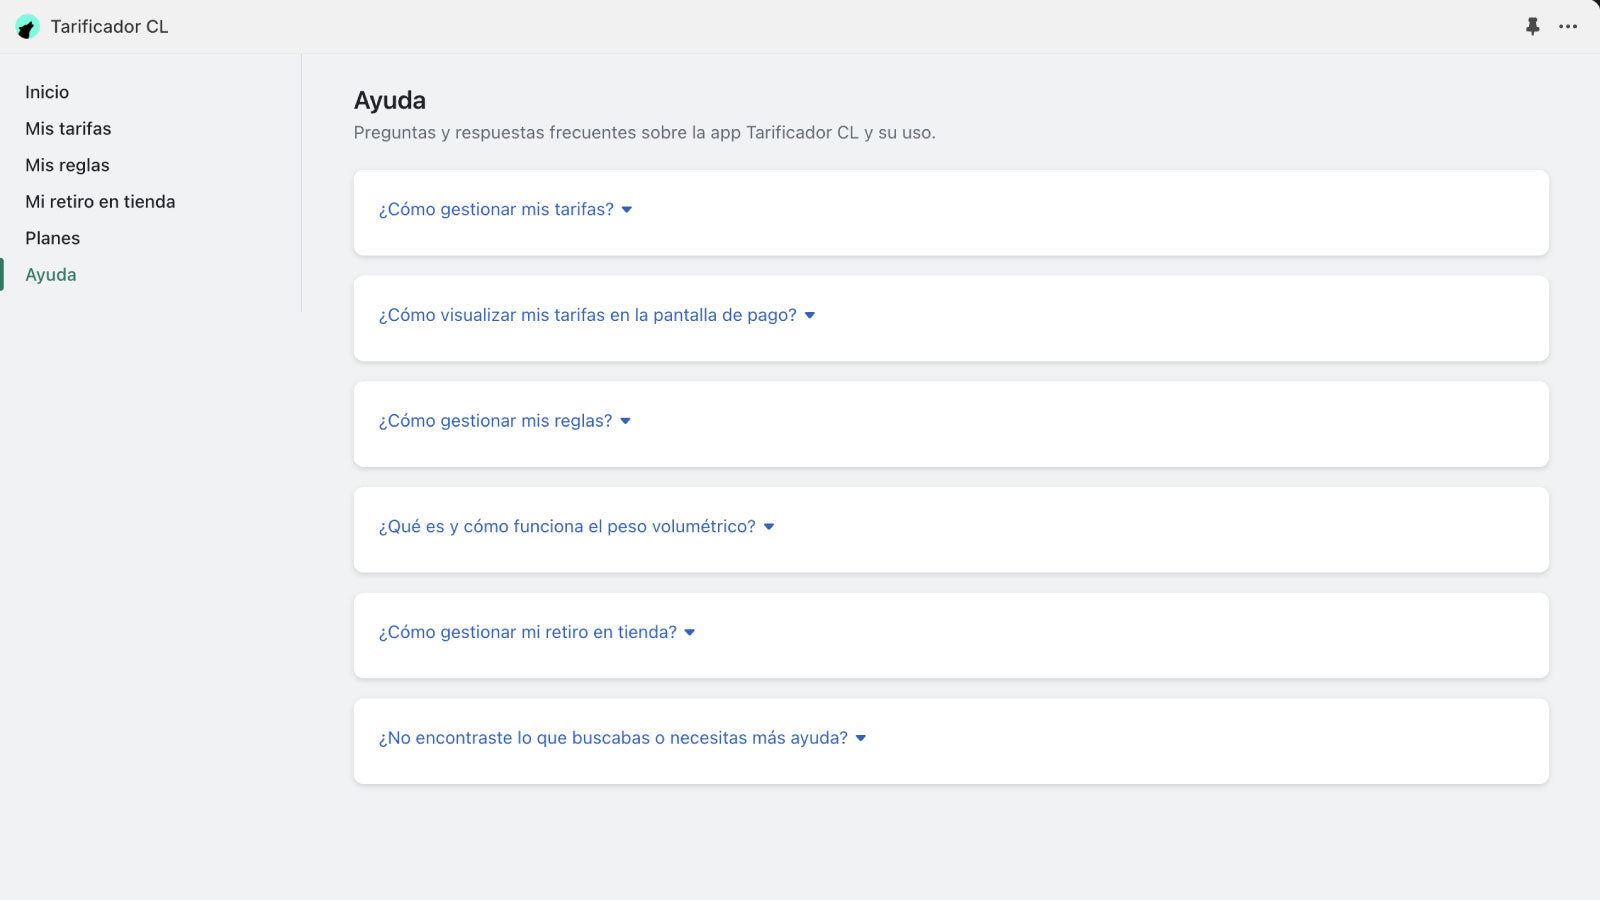This screenshot has width=1600, height=900.
Task: Click arrow beside "necesitas más ayuda?" question
Action: click(x=861, y=739)
